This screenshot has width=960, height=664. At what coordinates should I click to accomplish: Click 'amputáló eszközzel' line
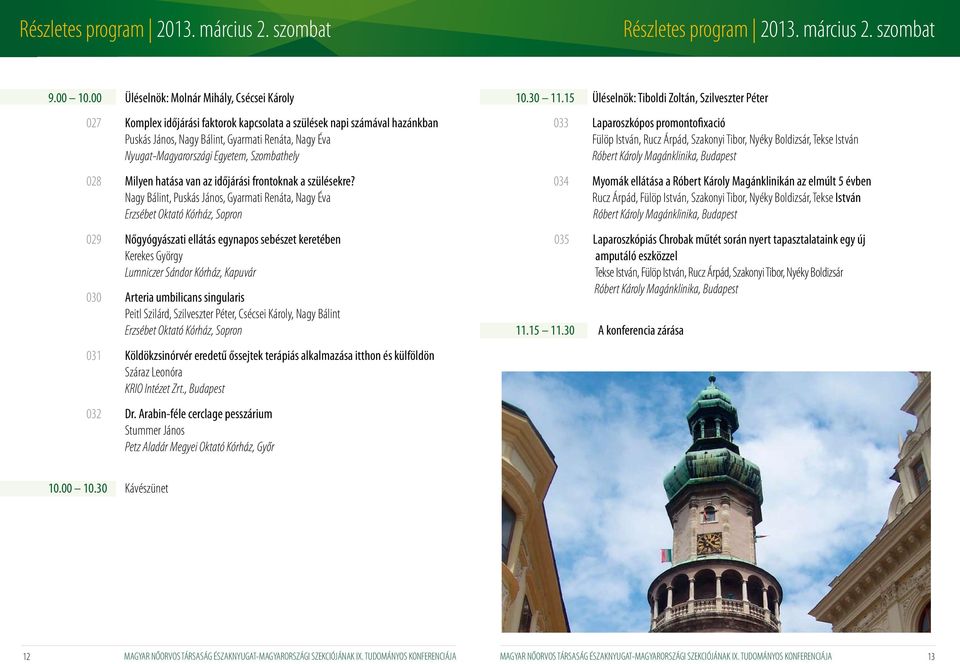636,256
